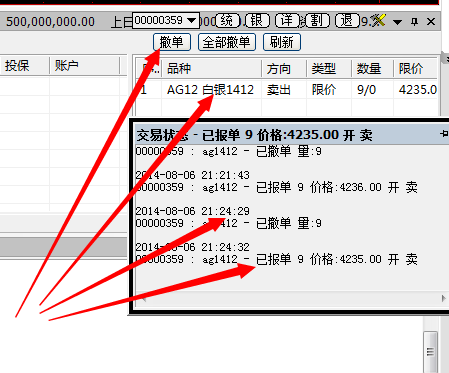Sort by 限价 column header
The width and height of the screenshot is (449, 373).
tap(415, 69)
